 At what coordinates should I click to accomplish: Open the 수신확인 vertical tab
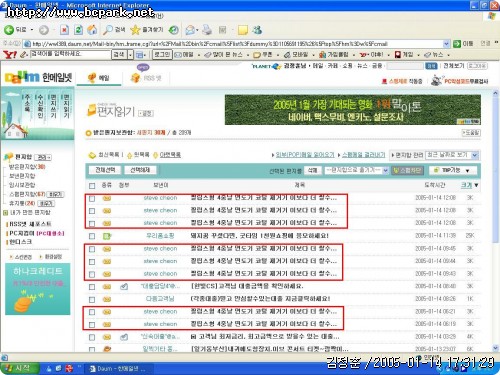click(40, 106)
